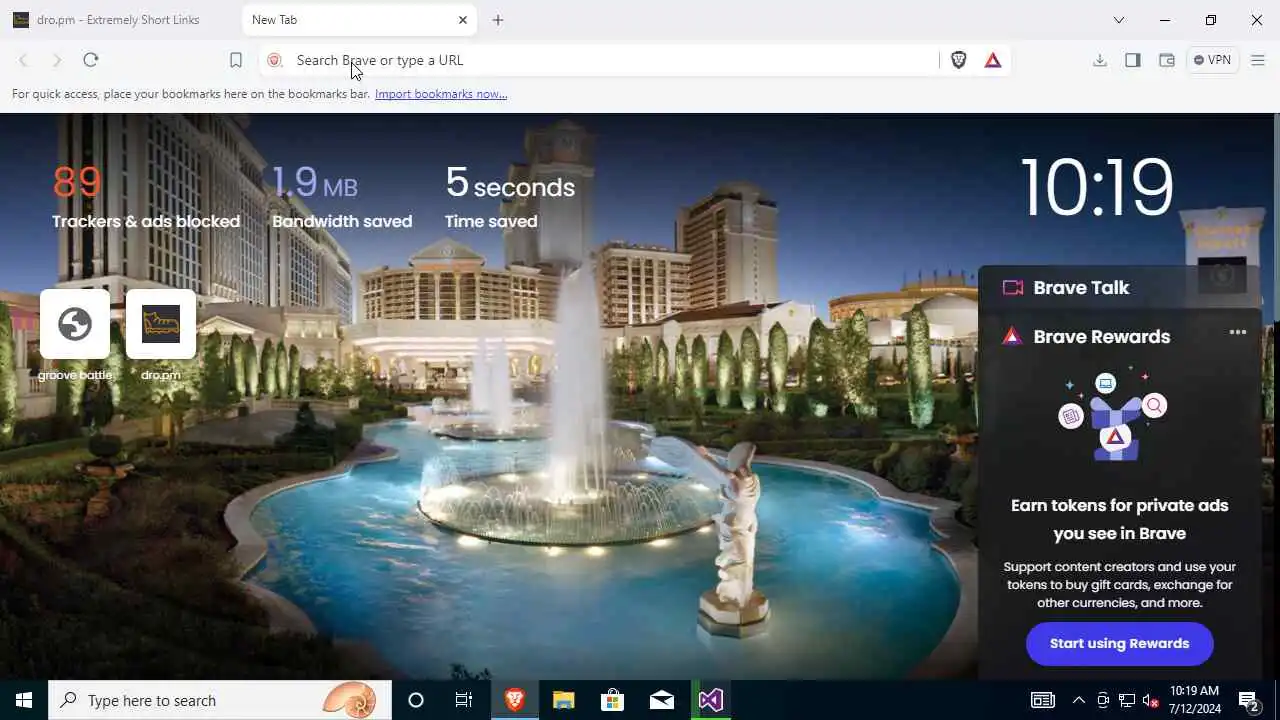Open the Mail app from the taskbar
The image size is (1280, 720).
point(662,700)
